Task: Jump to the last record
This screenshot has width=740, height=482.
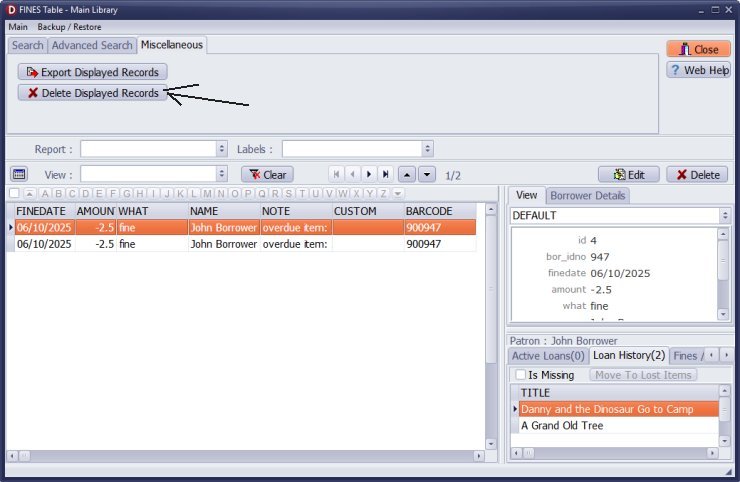Action: (385, 174)
